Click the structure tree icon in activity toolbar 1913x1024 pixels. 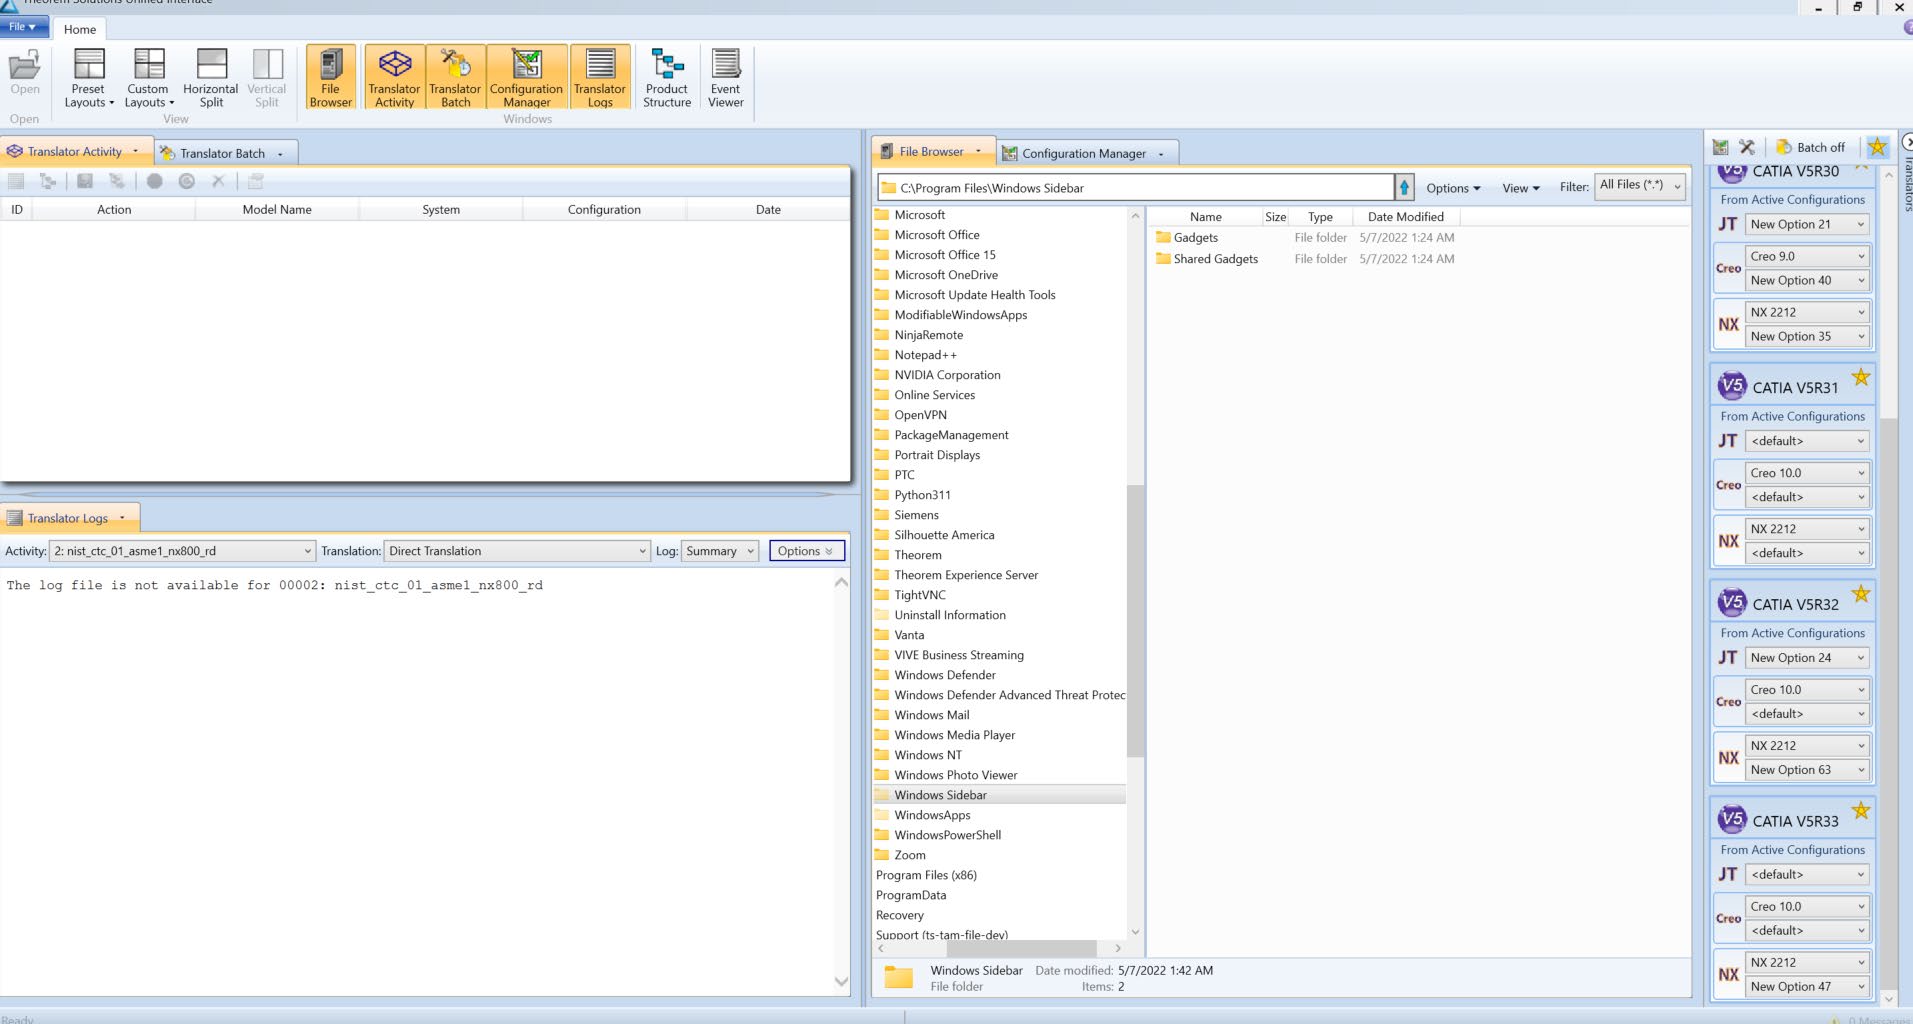[x=47, y=181]
